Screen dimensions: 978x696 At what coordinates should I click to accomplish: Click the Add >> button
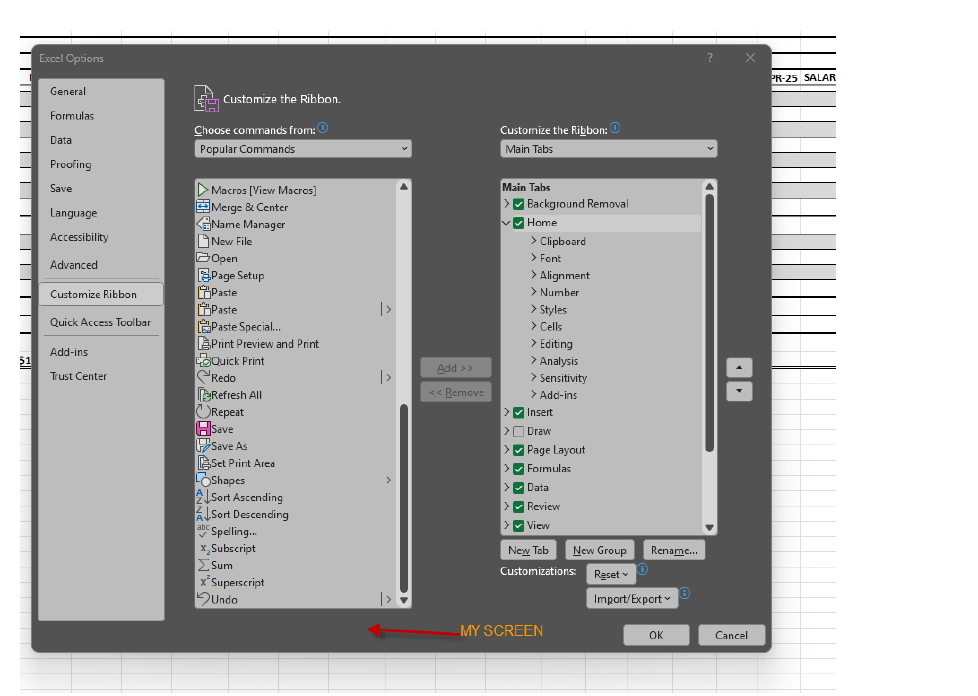(x=456, y=368)
